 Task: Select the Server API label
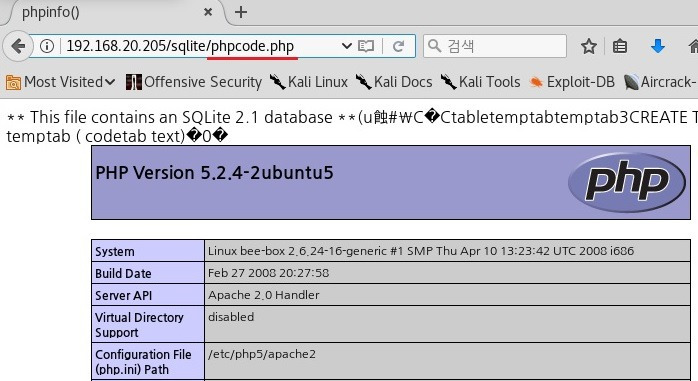pos(123,296)
